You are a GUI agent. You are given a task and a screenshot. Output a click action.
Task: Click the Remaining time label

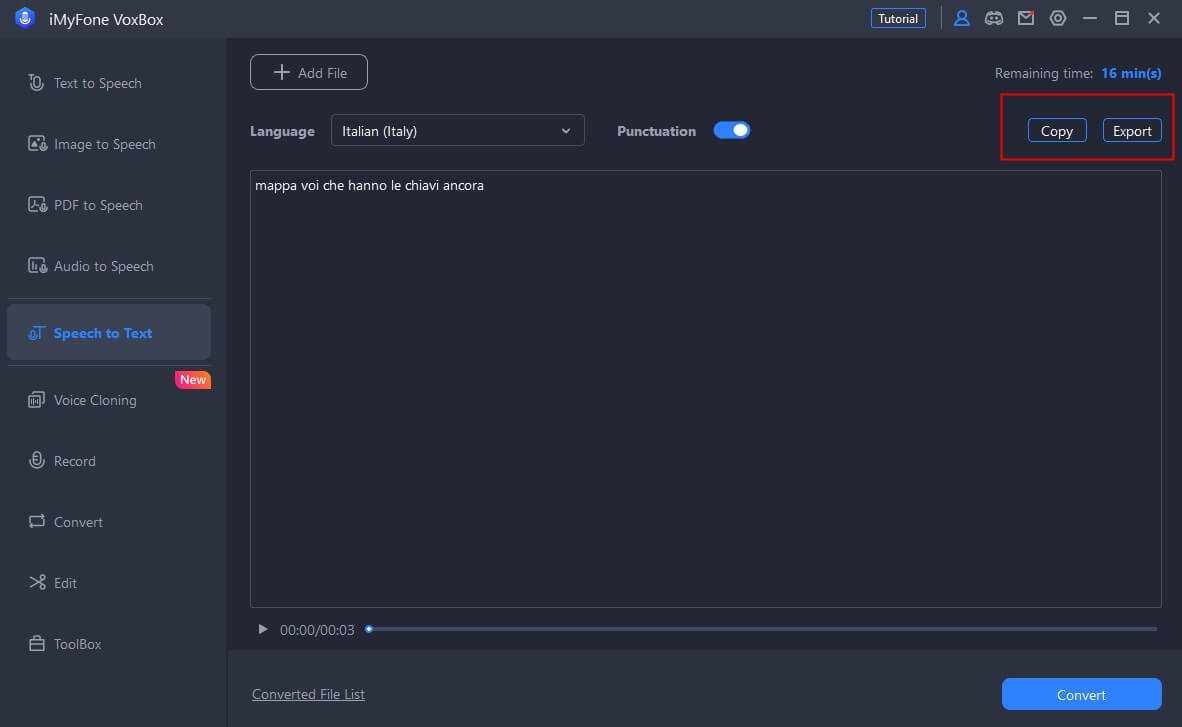[x=1043, y=73]
